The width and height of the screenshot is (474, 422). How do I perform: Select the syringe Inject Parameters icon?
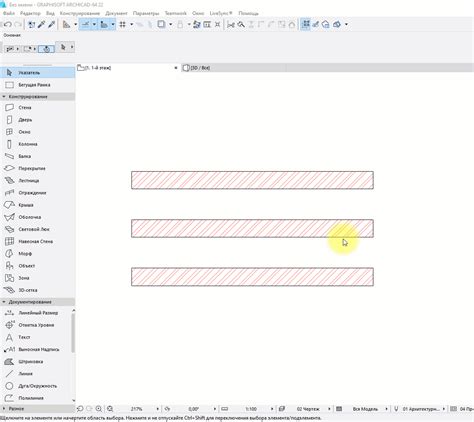coord(52,24)
